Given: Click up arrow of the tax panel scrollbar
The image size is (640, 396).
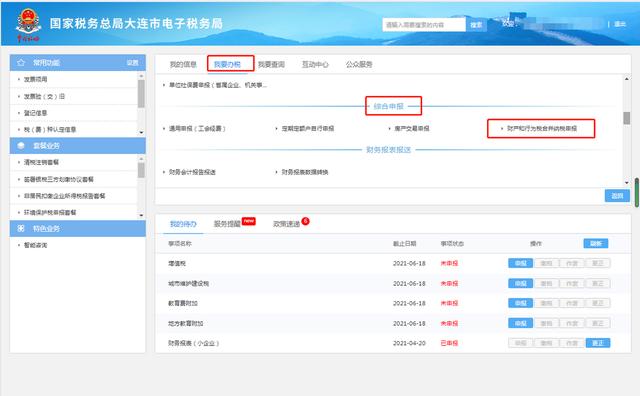Looking at the screenshot, I should [x=627, y=79].
